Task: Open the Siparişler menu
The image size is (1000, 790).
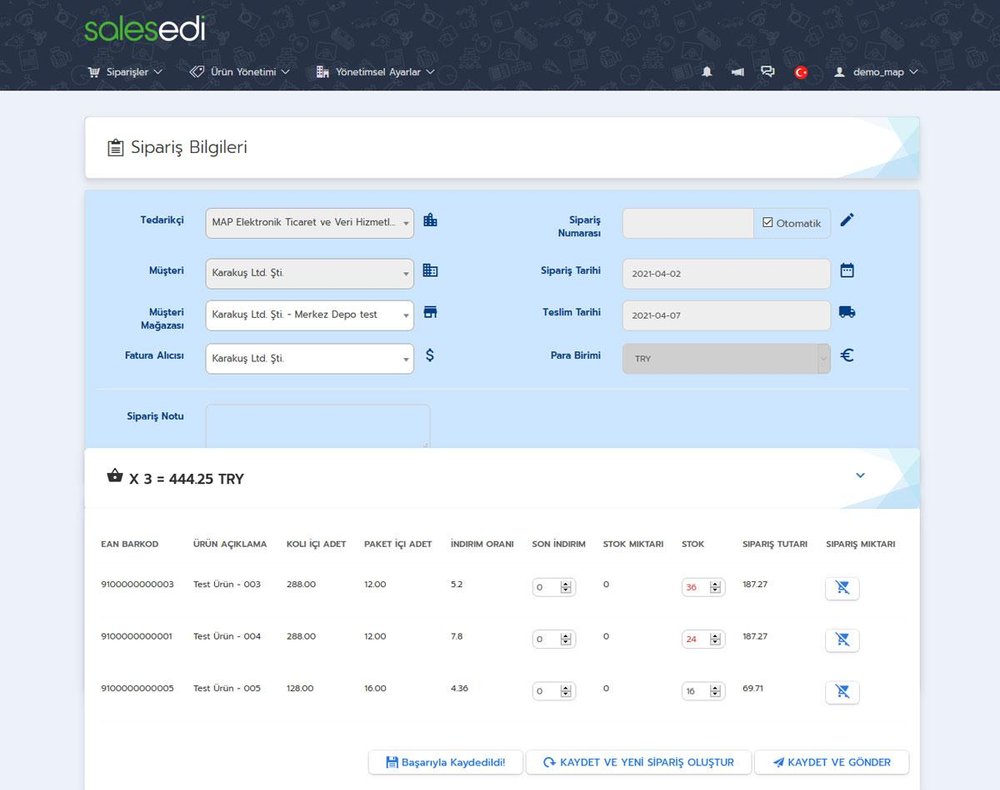Action: [122, 71]
